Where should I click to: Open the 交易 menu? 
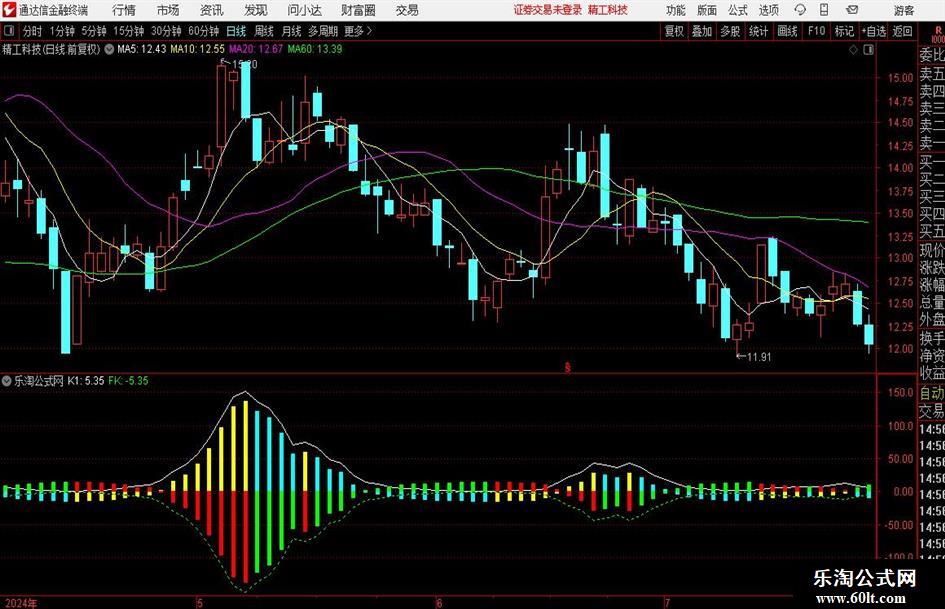coord(407,10)
